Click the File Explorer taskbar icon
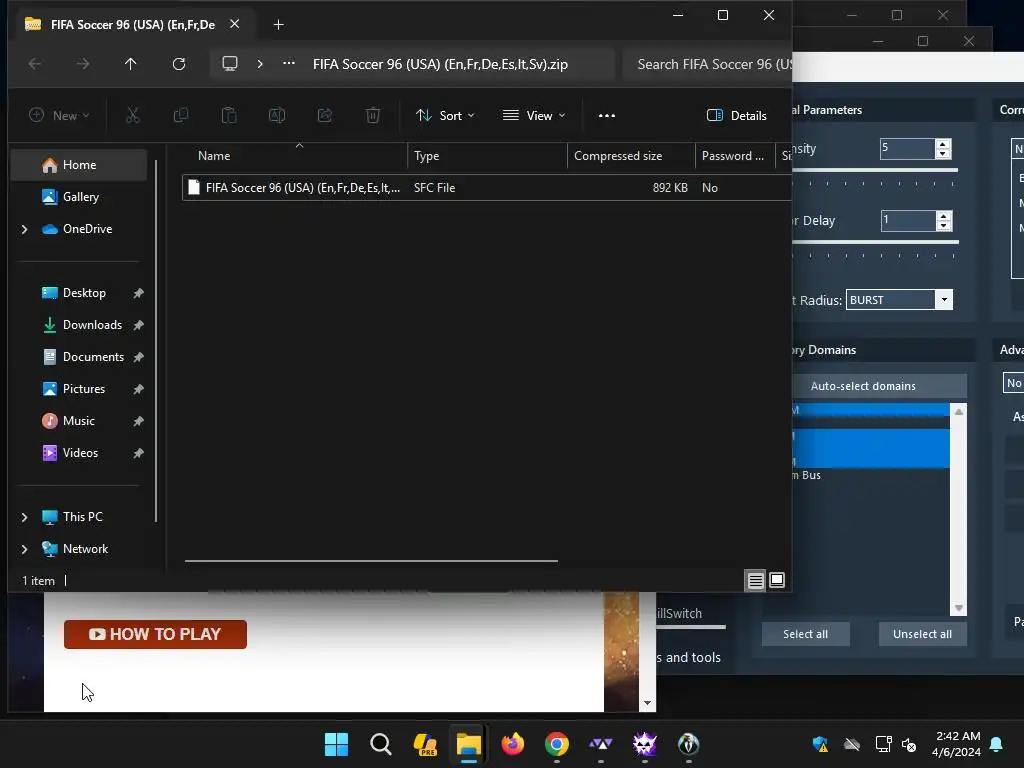This screenshot has height=768, width=1024. click(x=469, y=744)
